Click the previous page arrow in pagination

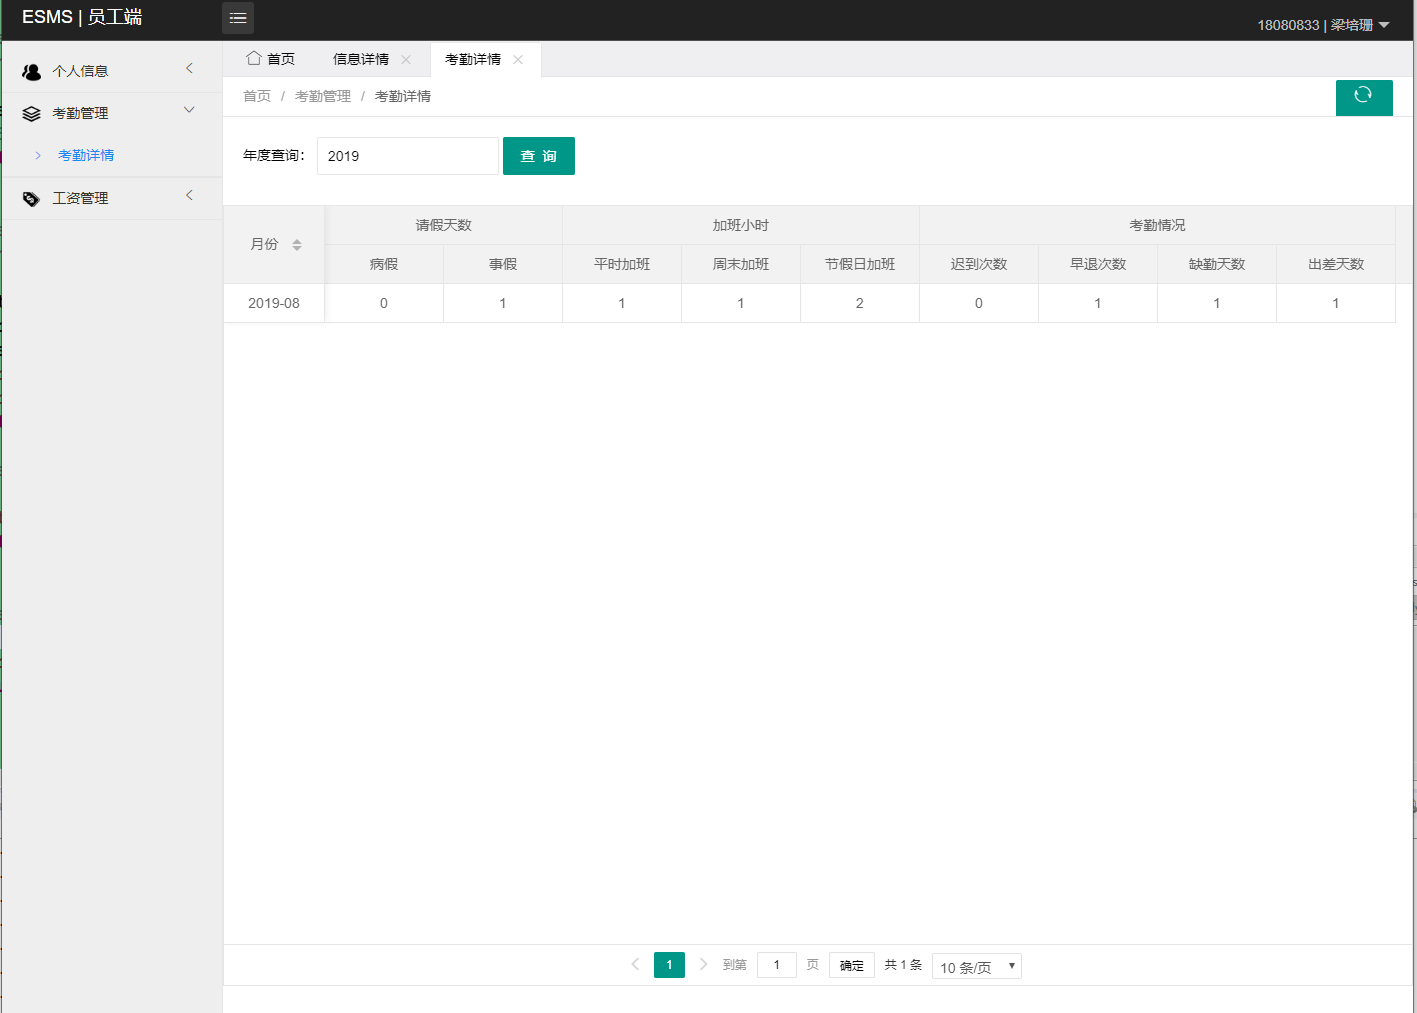(635, 964)
